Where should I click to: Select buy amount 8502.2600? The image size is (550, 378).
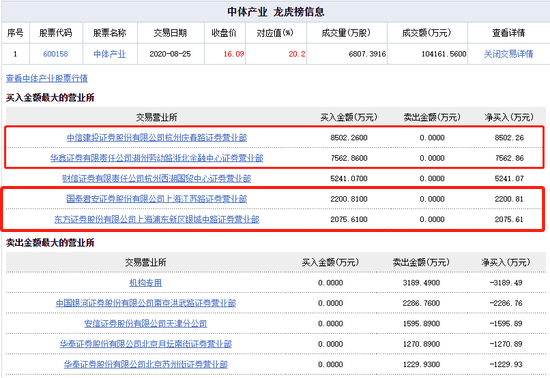pyautogui.click(x=349, y=137)
